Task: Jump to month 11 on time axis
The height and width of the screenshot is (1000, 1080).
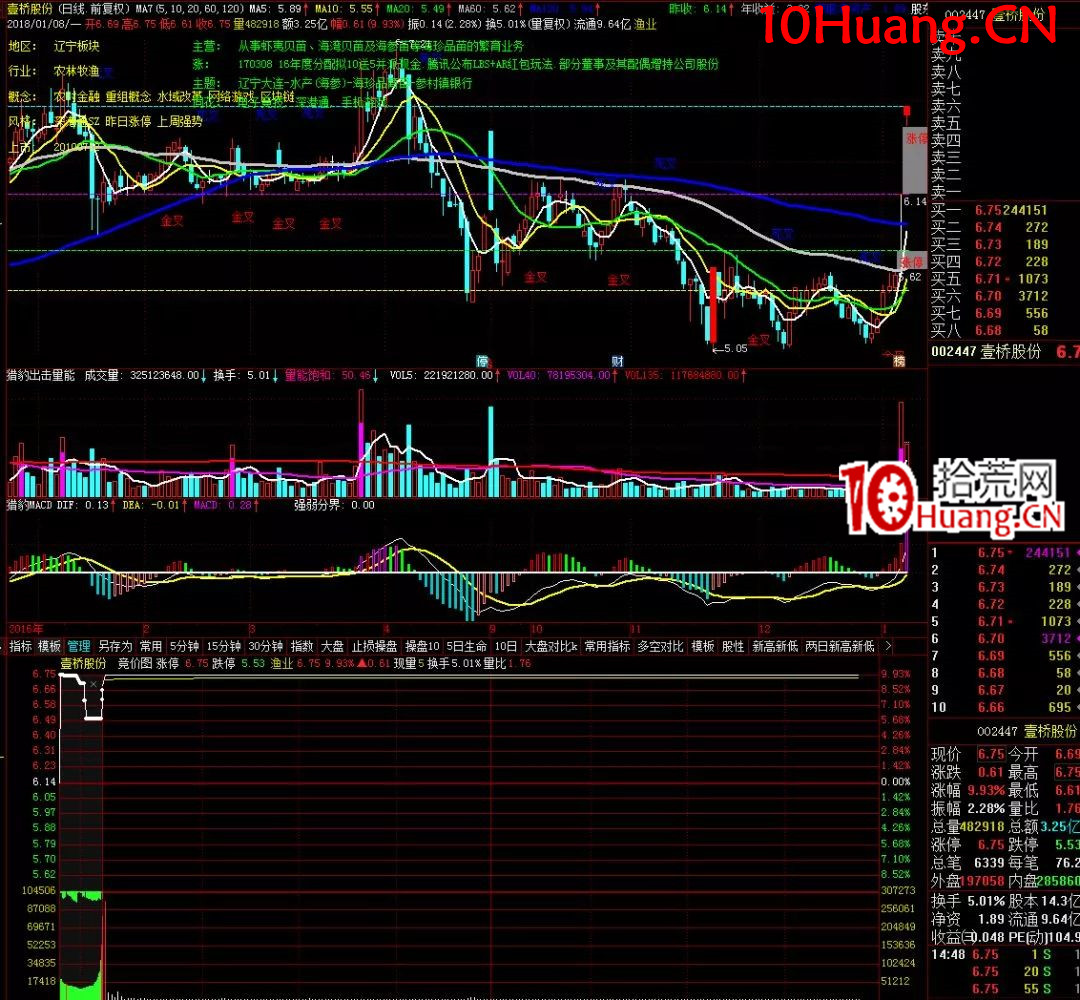Action: pos(635,629)
